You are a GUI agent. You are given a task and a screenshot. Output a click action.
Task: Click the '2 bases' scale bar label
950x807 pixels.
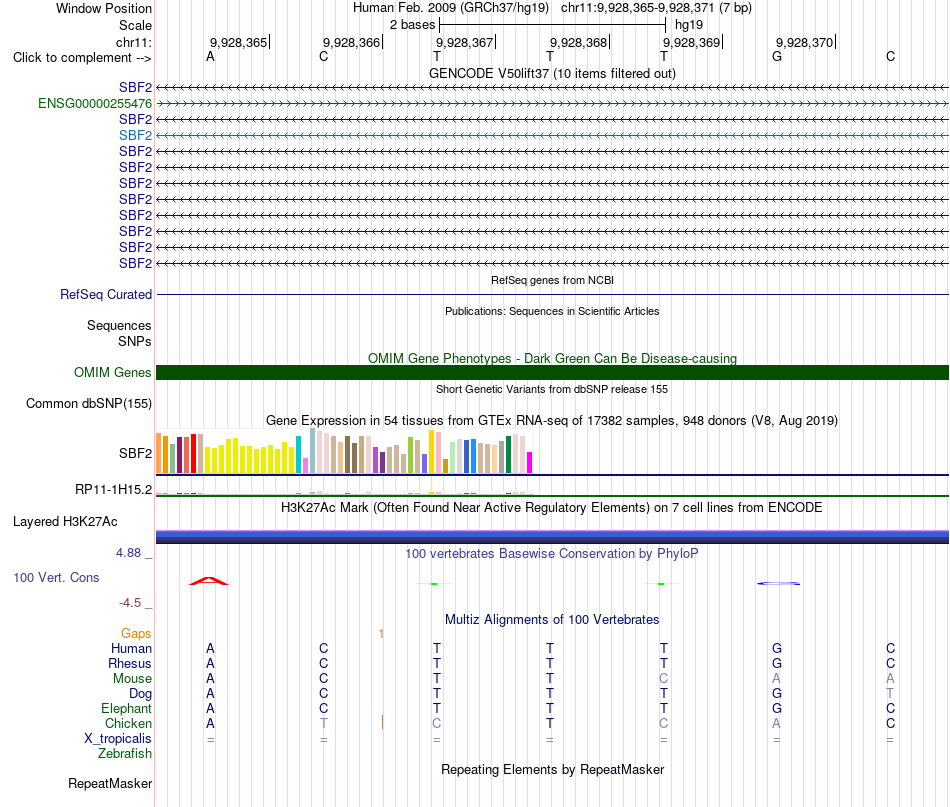412,25
